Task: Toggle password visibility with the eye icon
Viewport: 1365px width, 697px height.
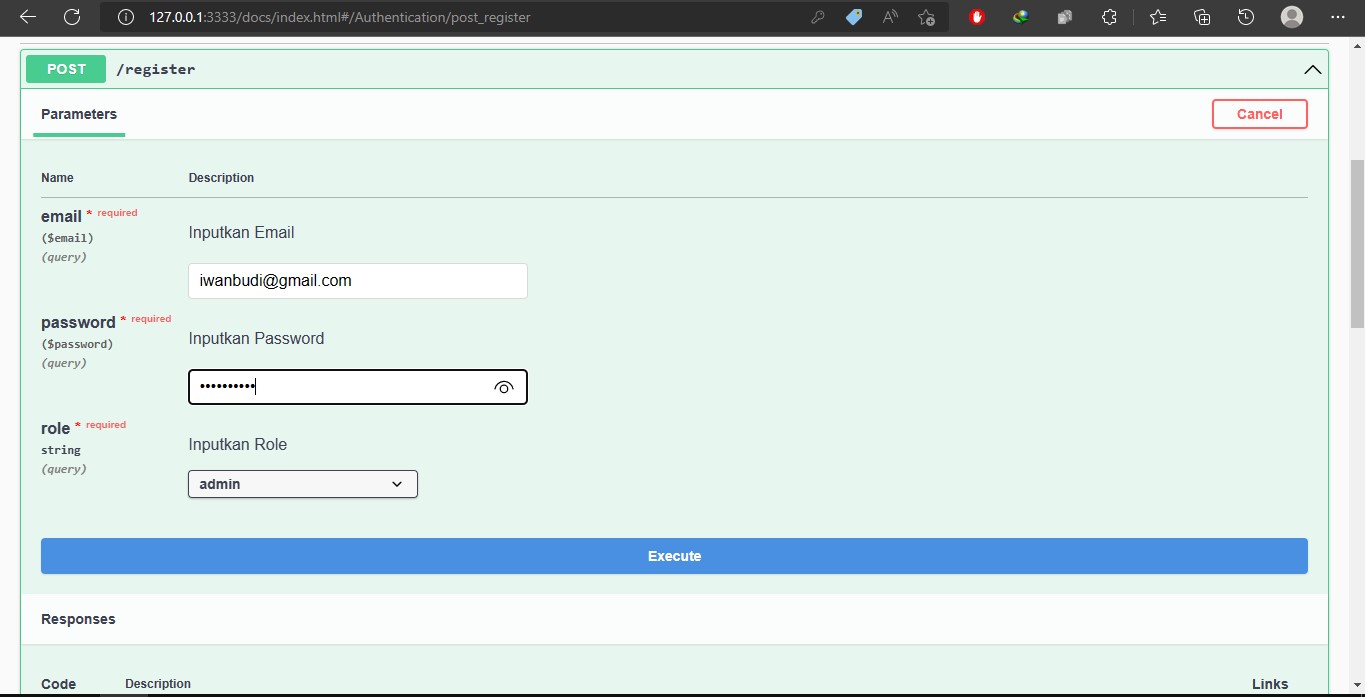Action: point(504,388)
